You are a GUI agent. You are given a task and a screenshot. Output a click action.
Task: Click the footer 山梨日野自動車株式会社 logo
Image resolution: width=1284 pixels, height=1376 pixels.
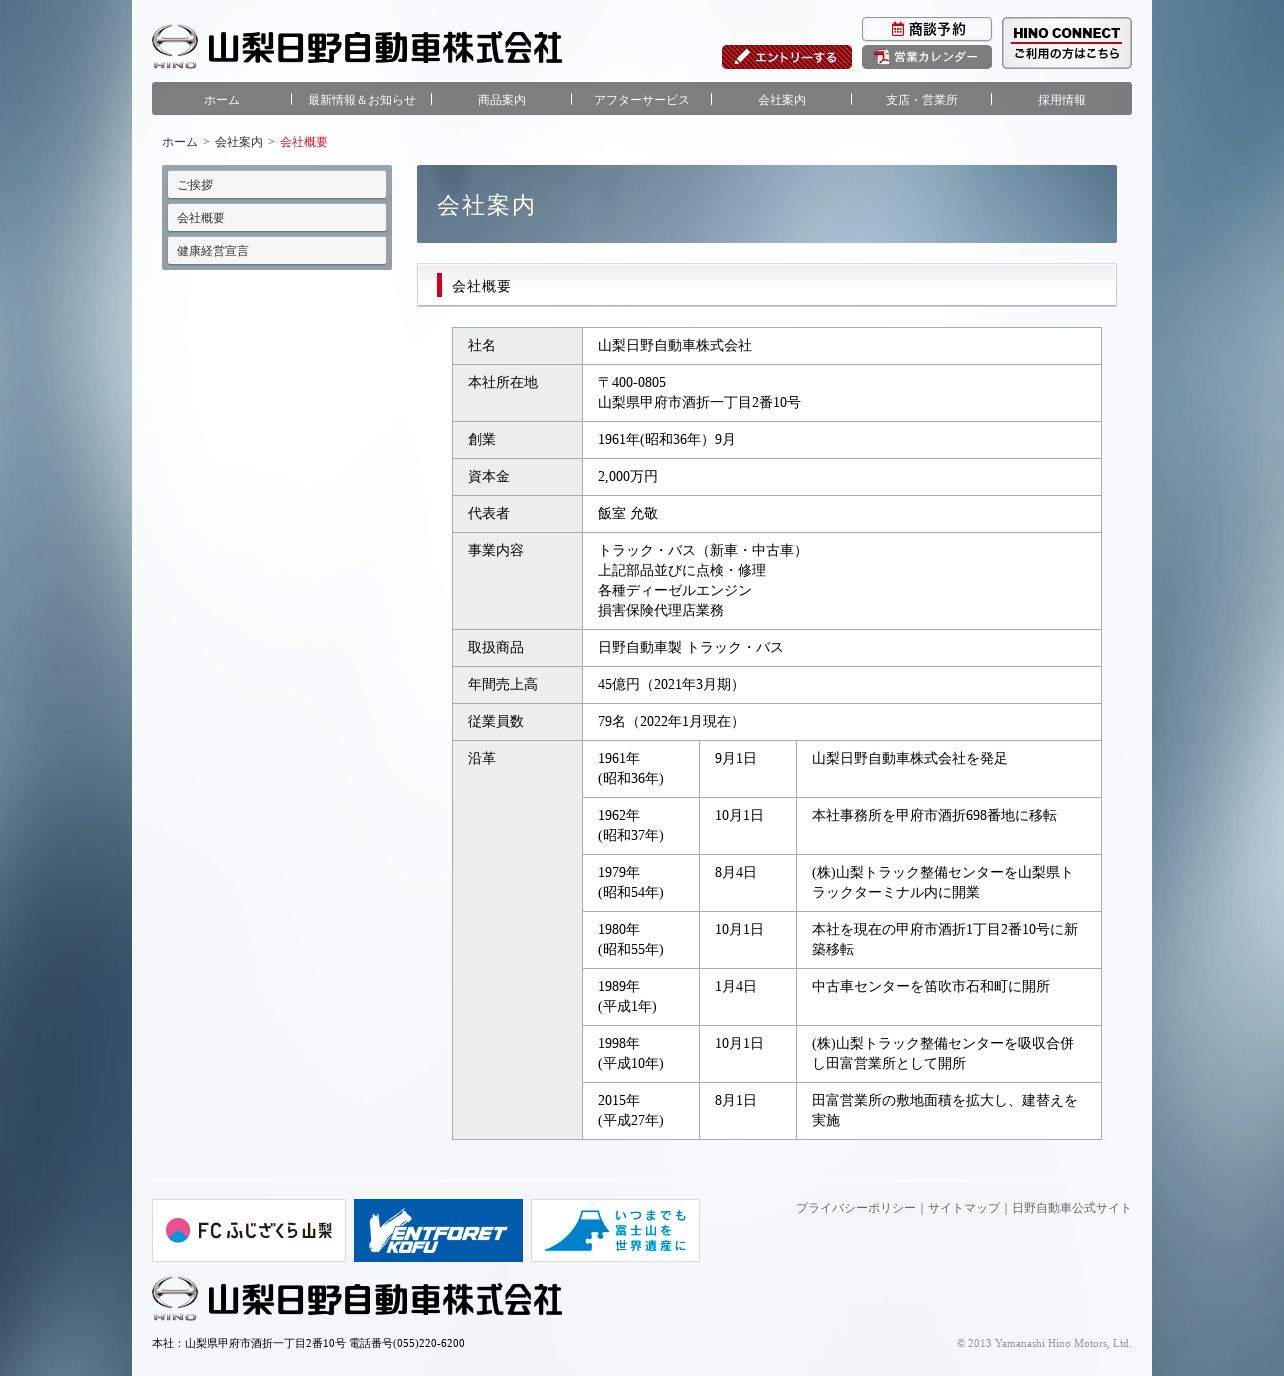pos(357,1299)
